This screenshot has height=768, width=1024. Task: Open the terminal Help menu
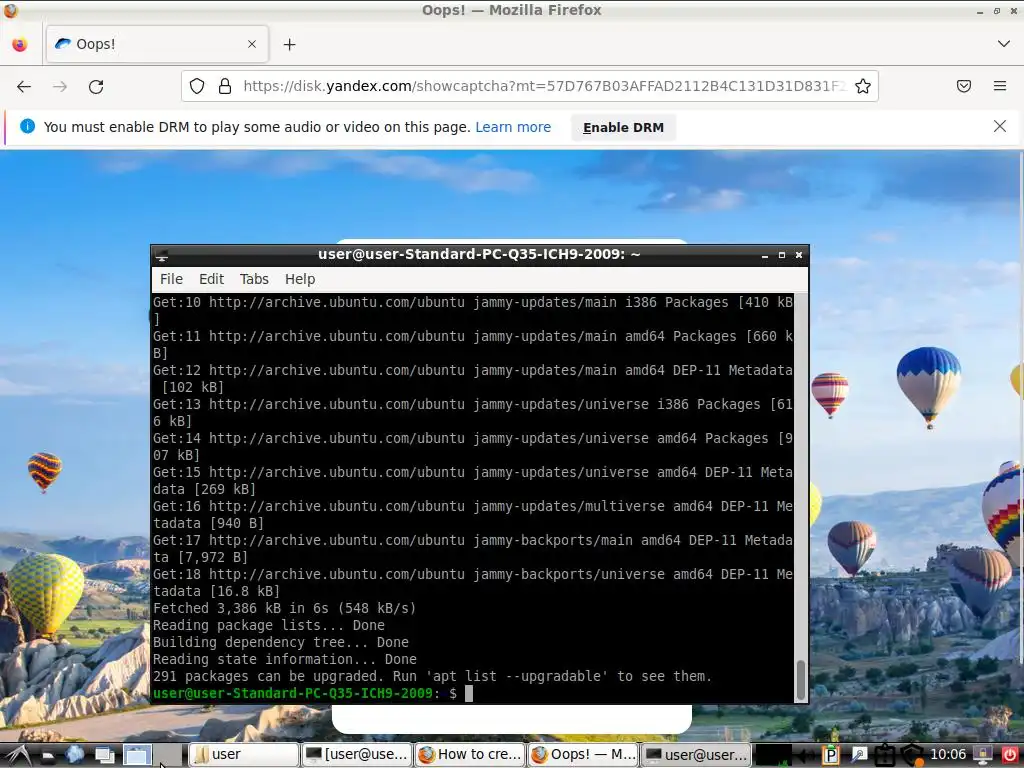[300, 279]
